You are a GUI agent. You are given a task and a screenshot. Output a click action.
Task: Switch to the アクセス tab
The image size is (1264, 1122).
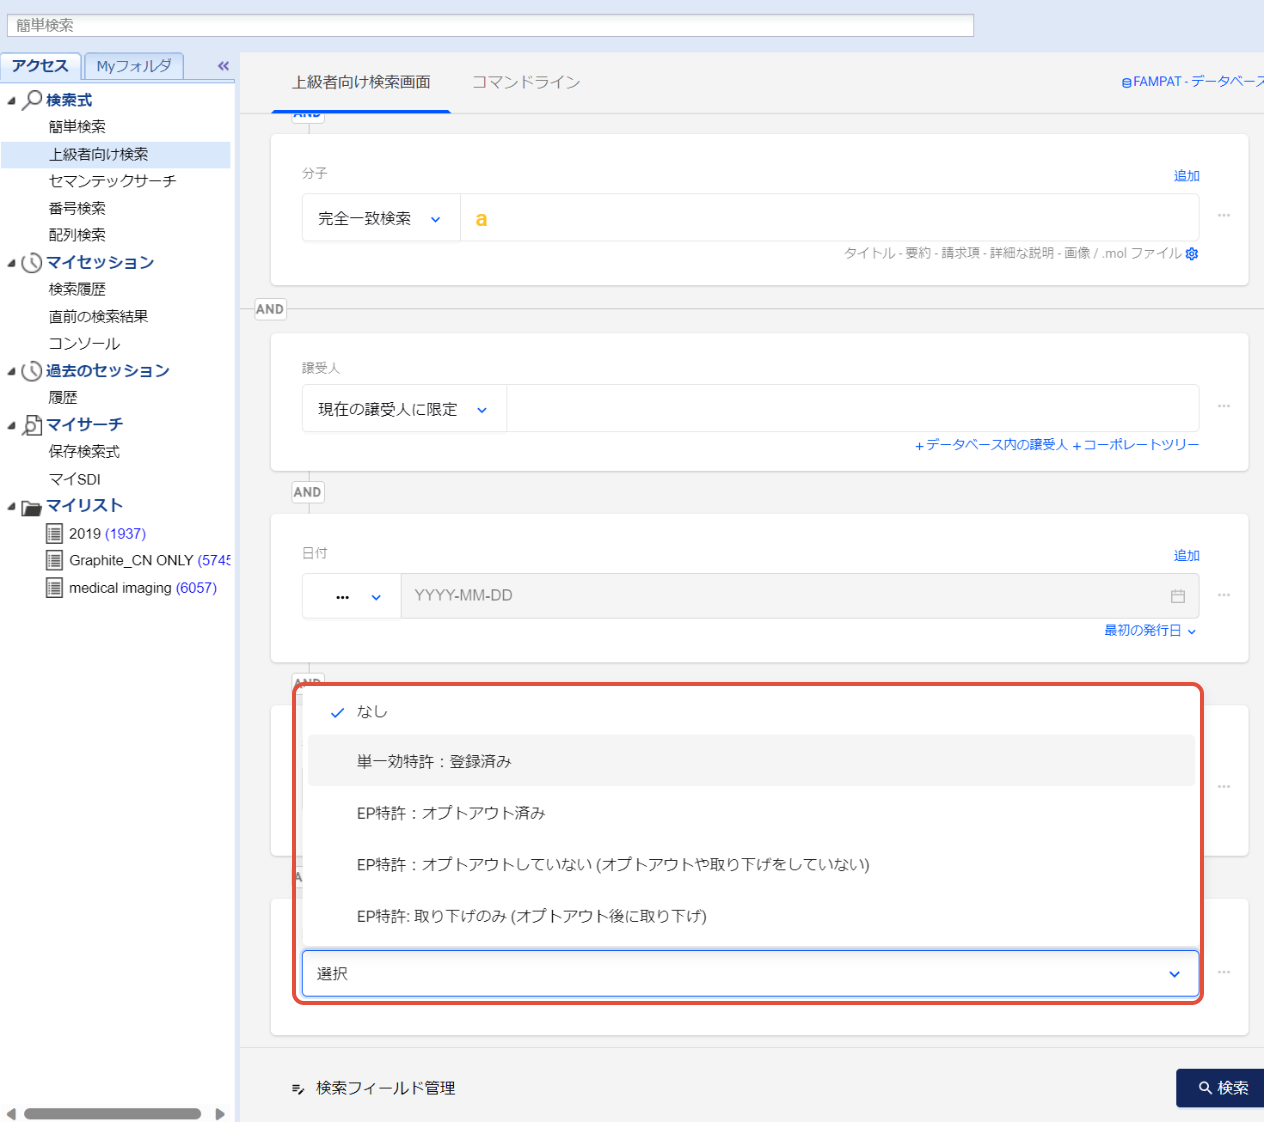(x=40, y=66)
